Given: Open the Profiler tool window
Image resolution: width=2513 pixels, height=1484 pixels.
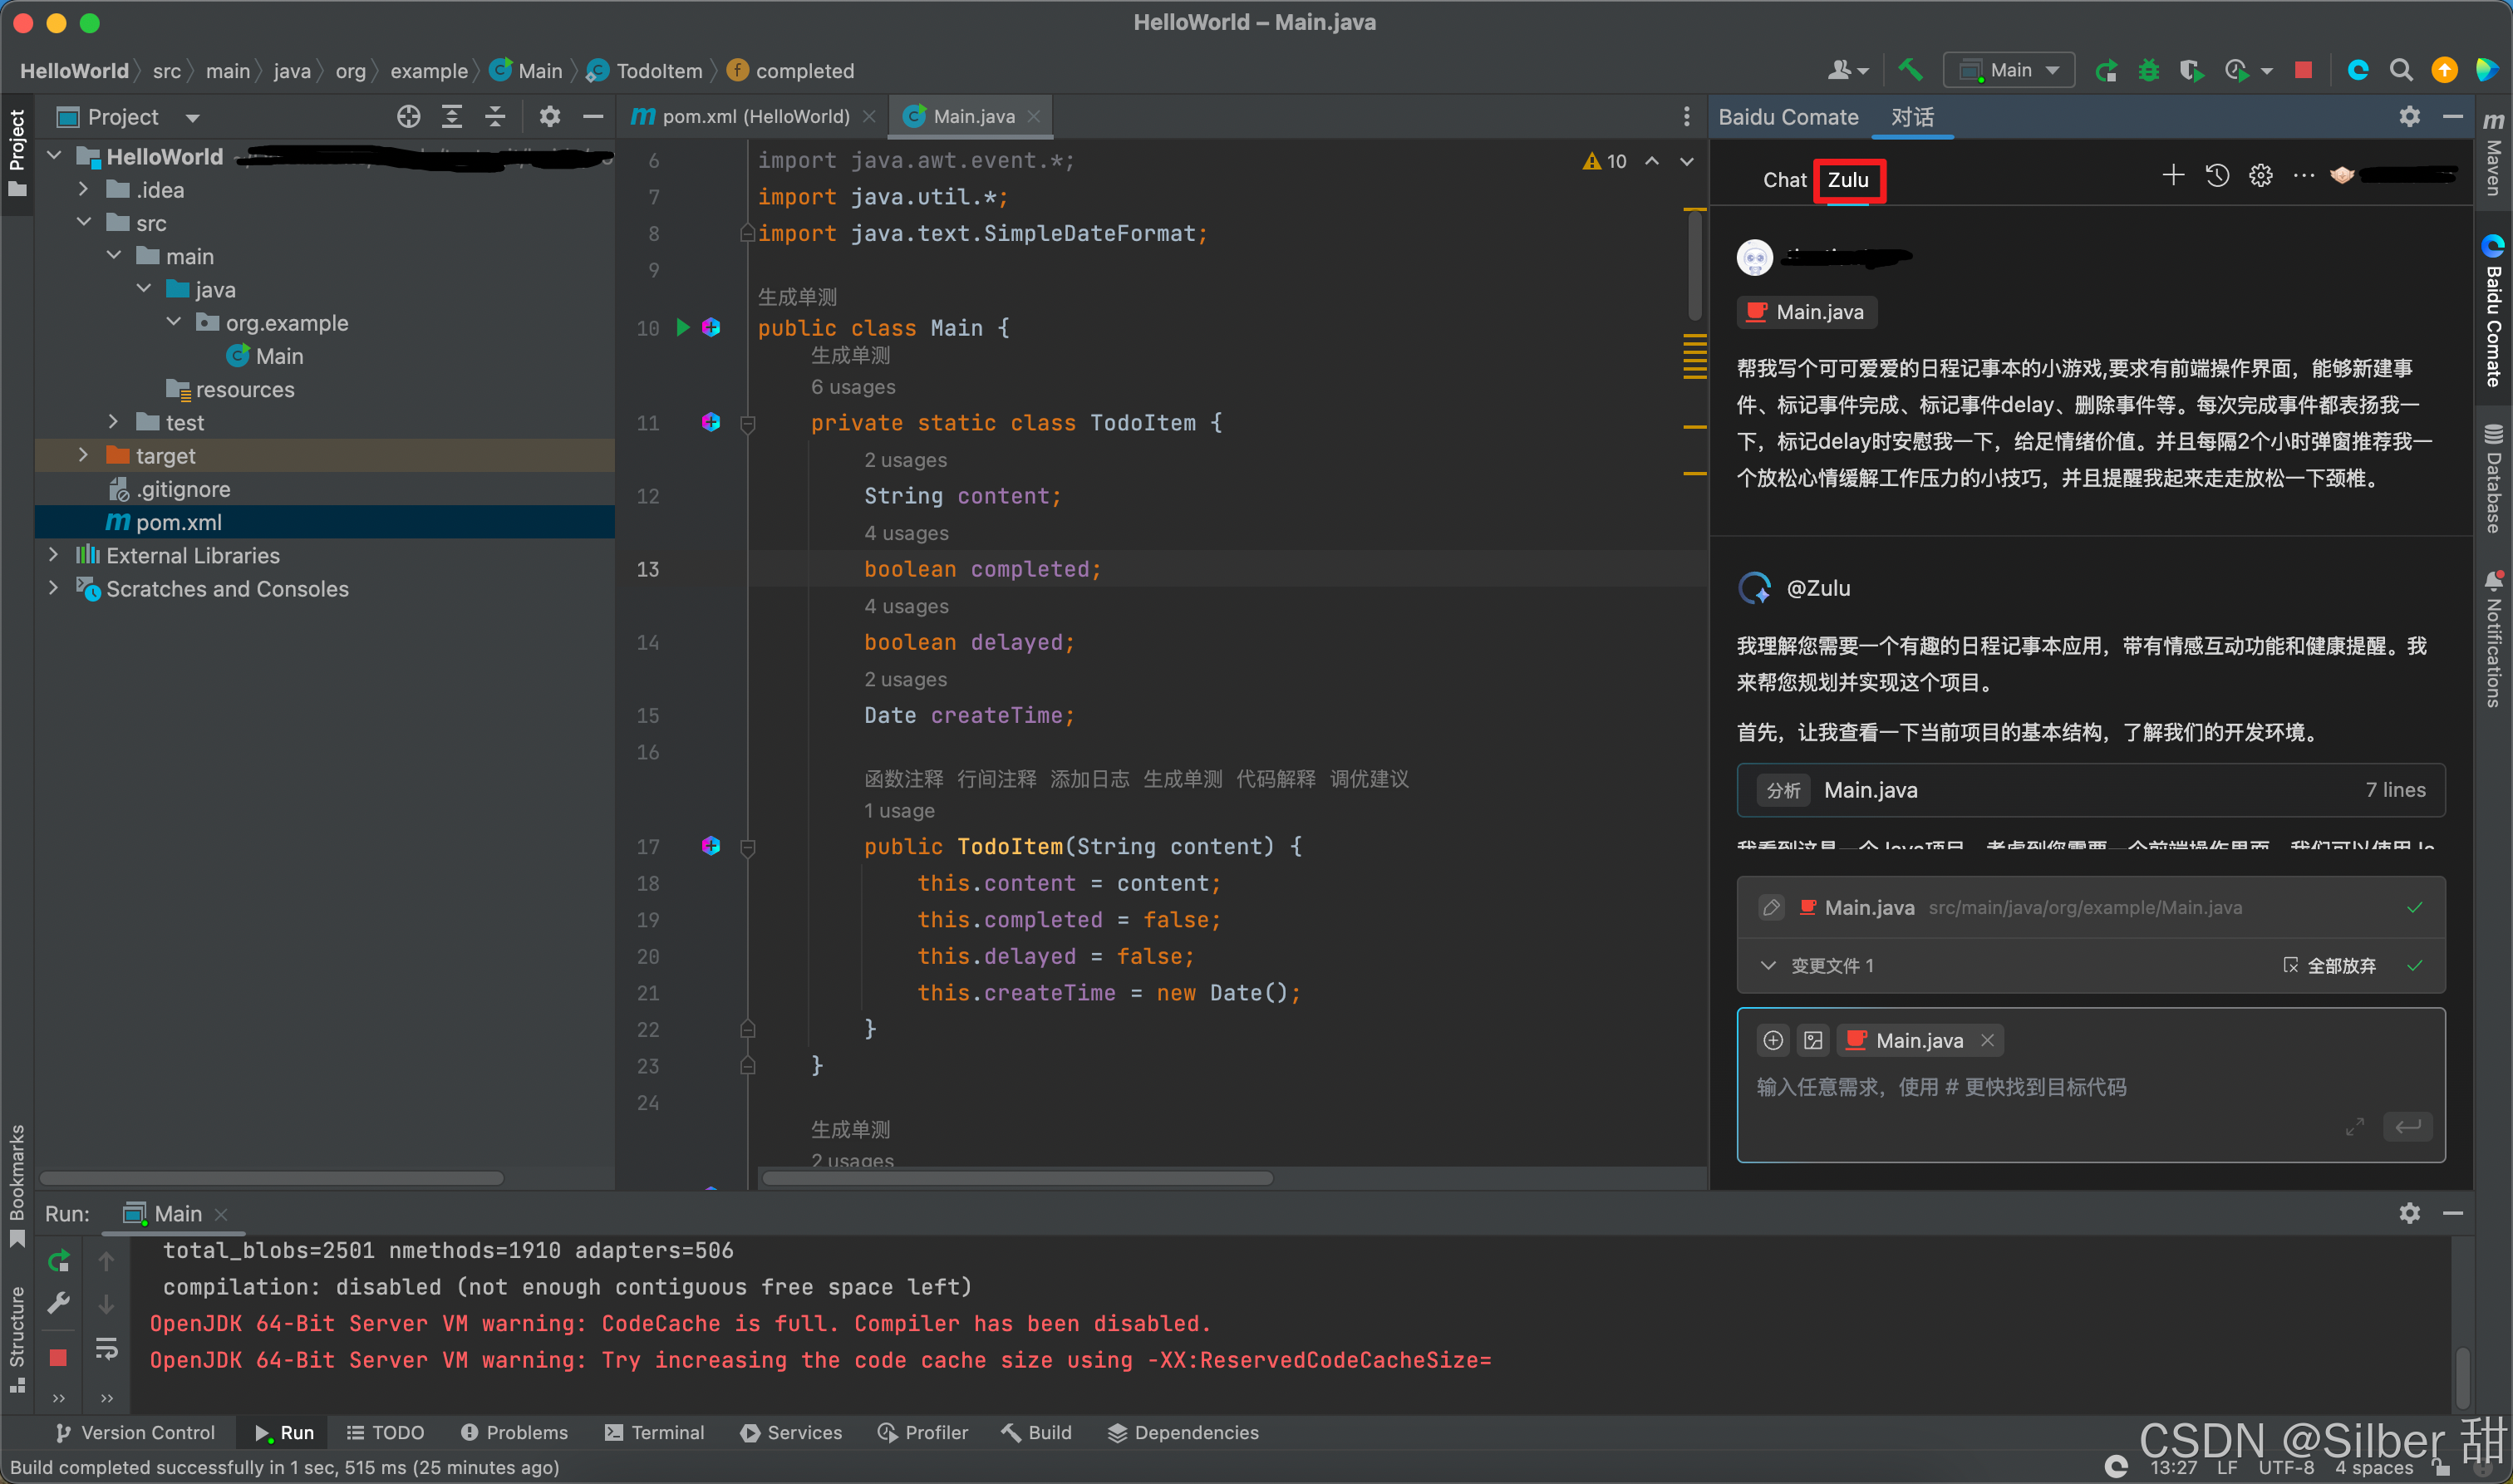Looking at the screenshot, I should coord(923,1433).
